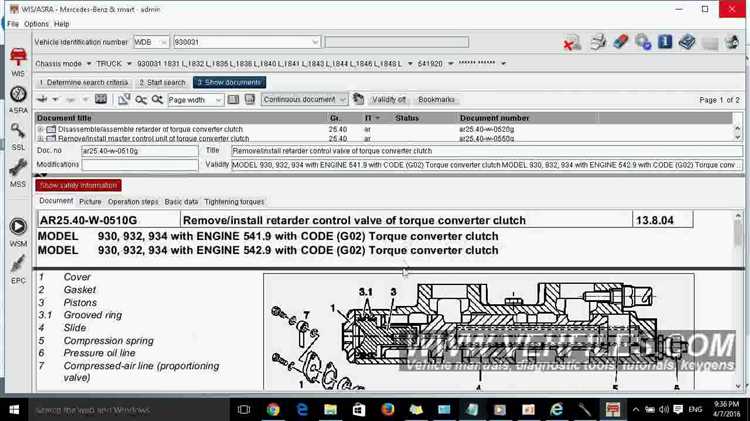Click the Windows Start button
The height and width of the screenshot is (421, 750).
click(14, 410)
